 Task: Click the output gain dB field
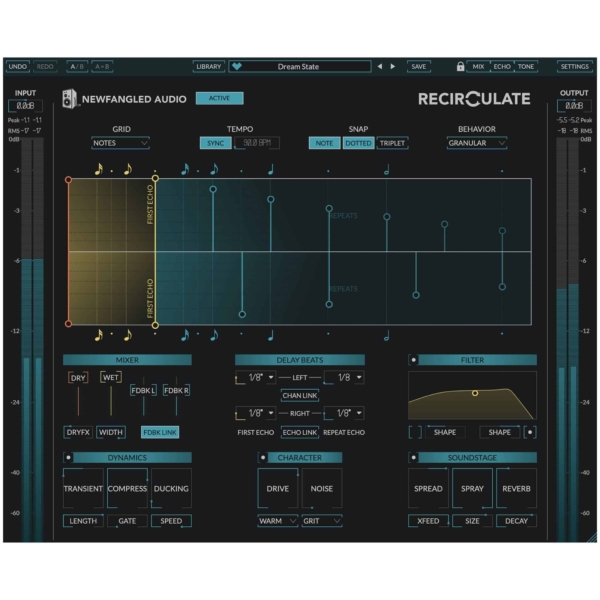tap(574, 106)
